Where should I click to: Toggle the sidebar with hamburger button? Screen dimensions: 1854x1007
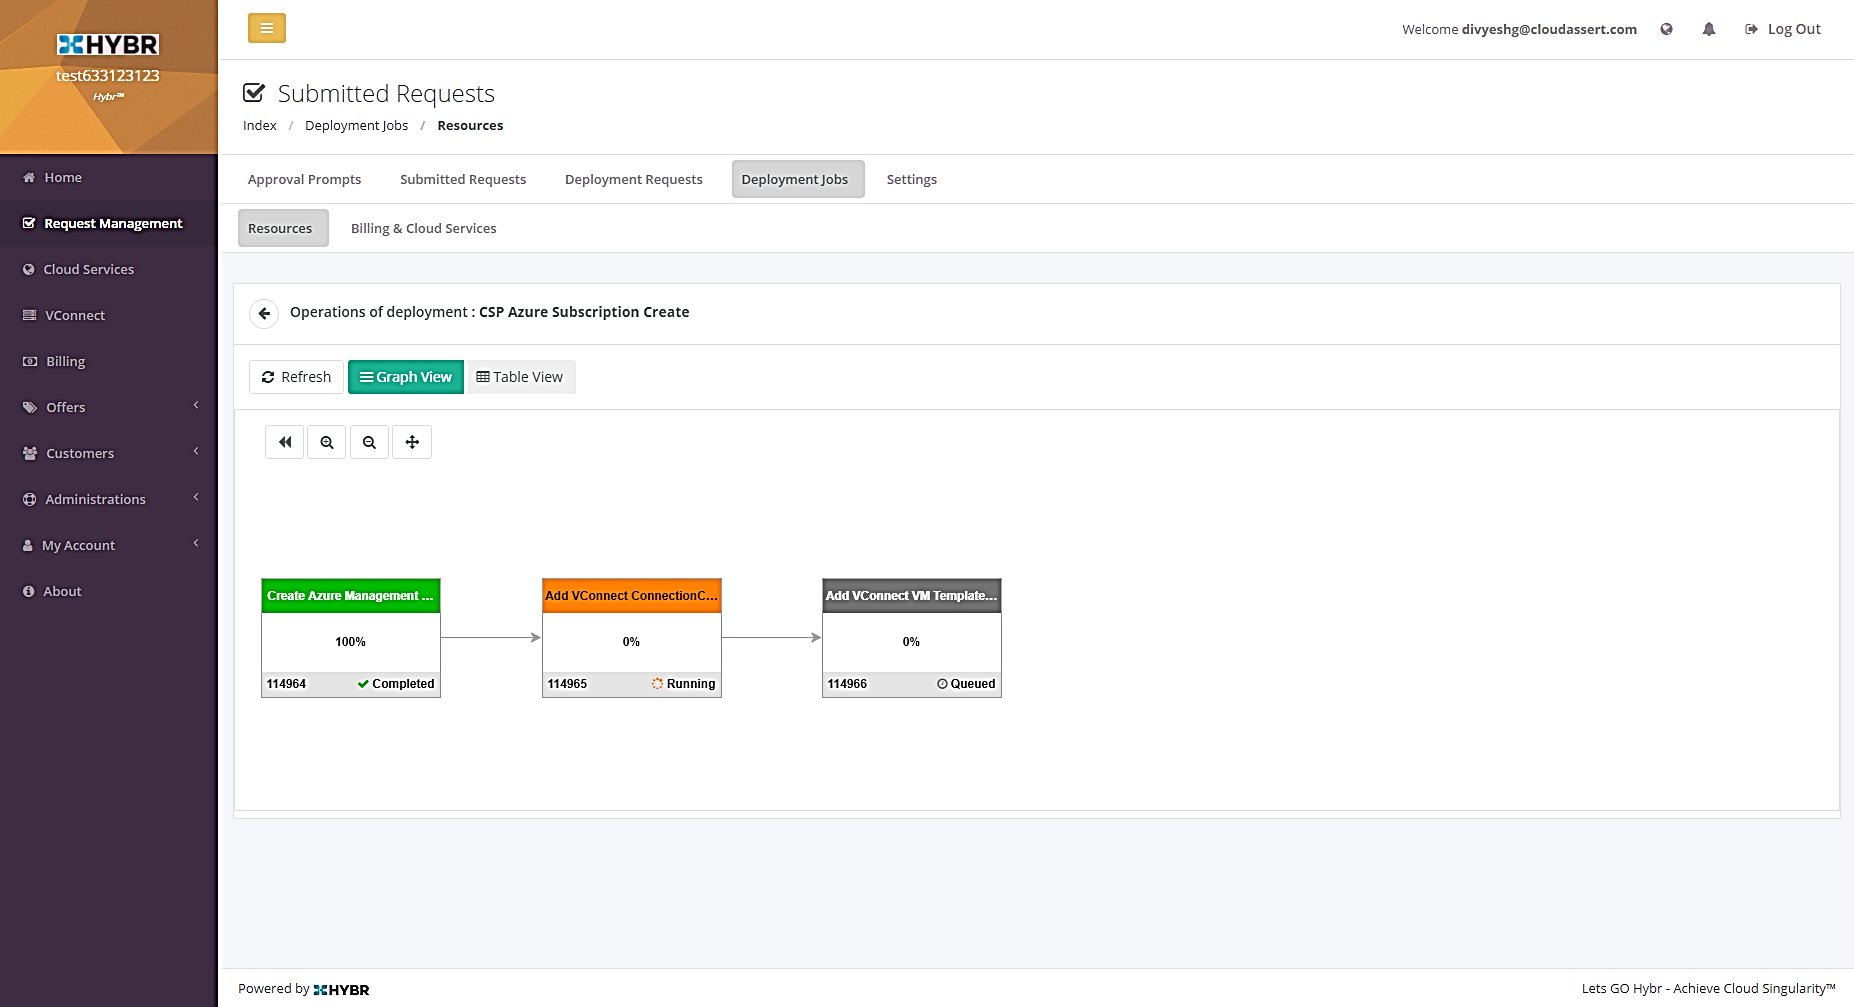[266, 28]
